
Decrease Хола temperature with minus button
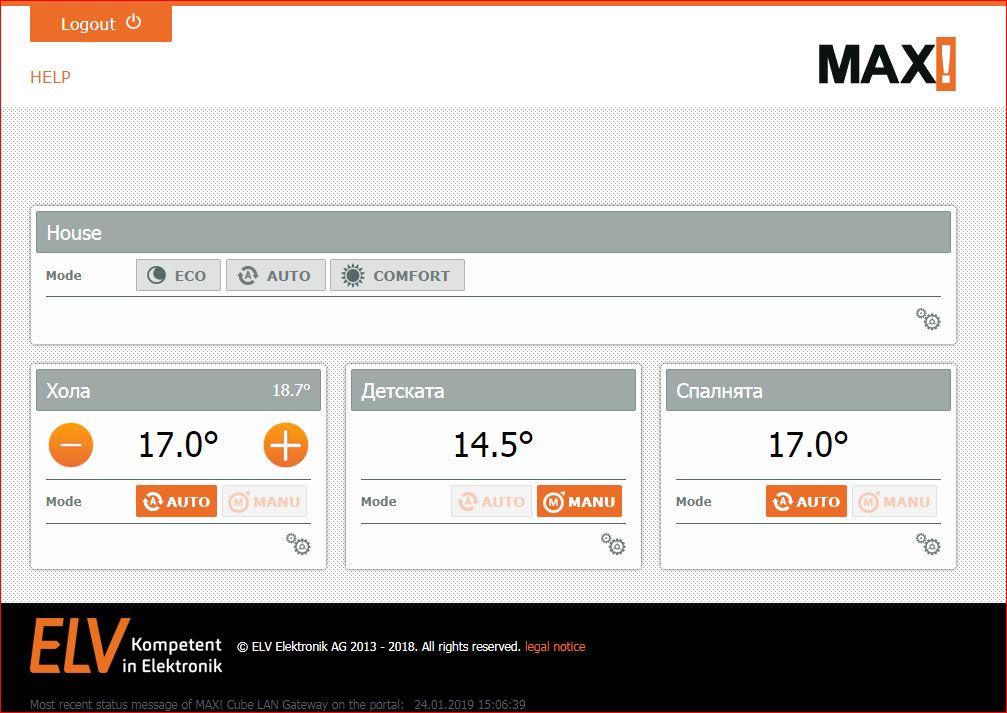pos(71,446)
